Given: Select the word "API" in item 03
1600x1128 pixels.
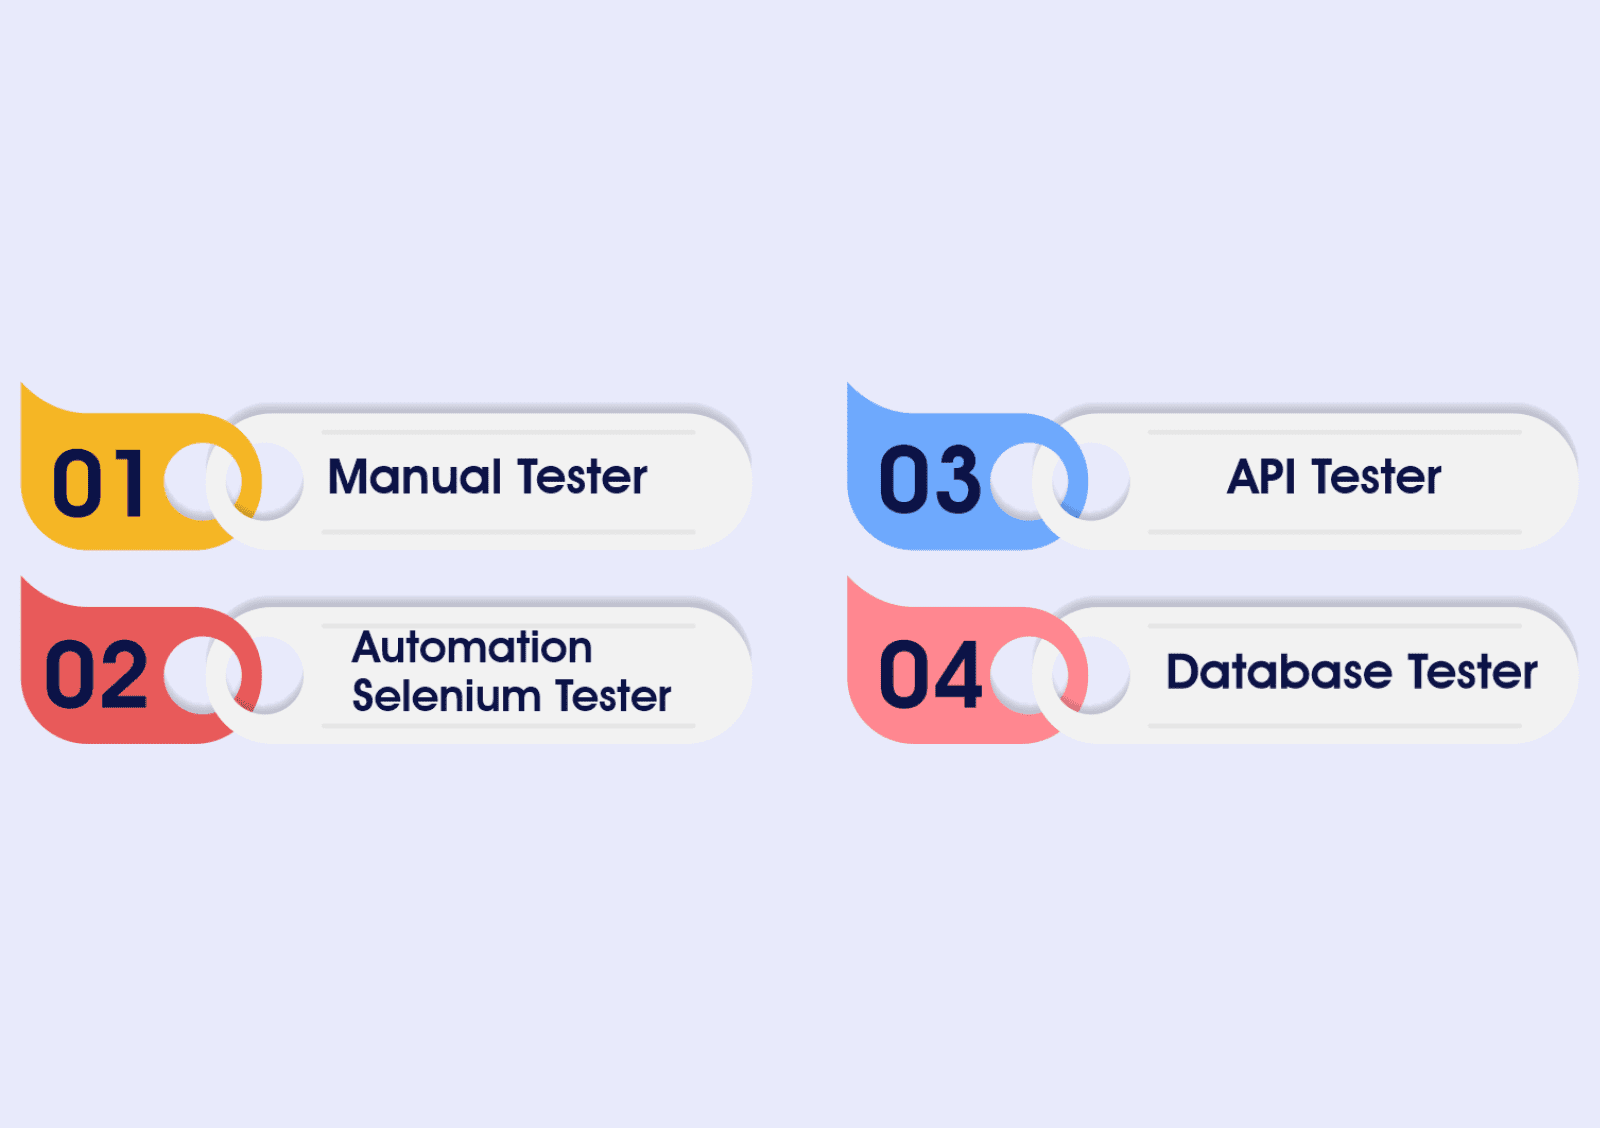Looking at the screenshot, I should coord(1261,477).
